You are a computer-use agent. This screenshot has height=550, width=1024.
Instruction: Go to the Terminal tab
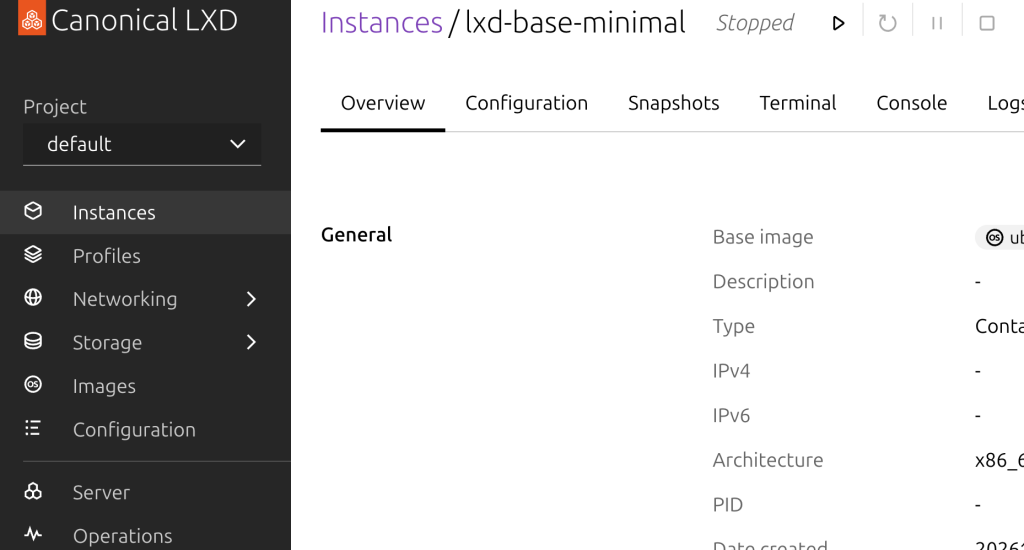[797, 103]
